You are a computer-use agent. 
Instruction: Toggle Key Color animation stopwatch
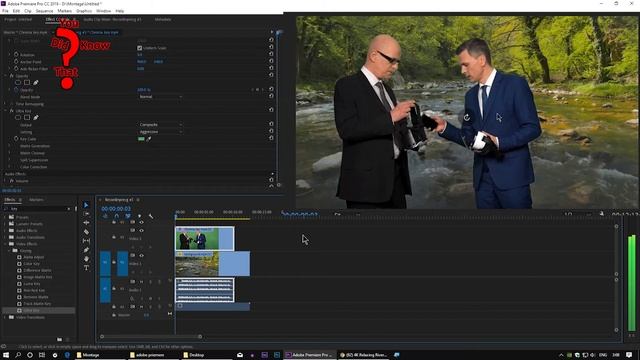click(x=16, y=139)
